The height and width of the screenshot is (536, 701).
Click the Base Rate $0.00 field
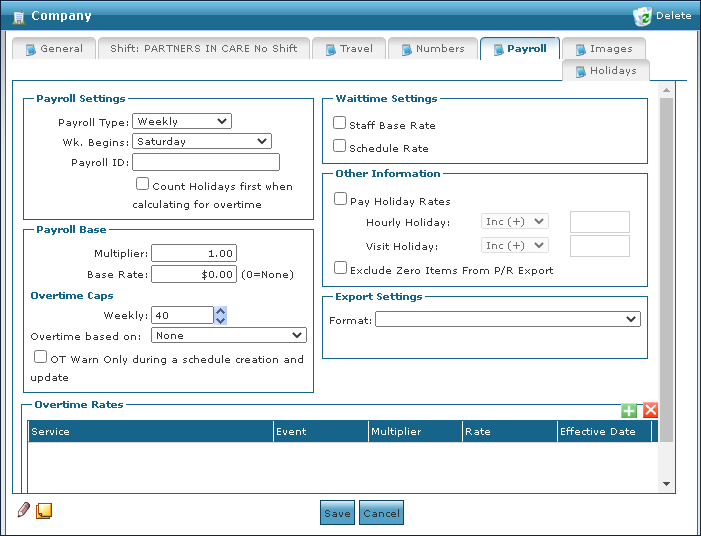(194, 274)
